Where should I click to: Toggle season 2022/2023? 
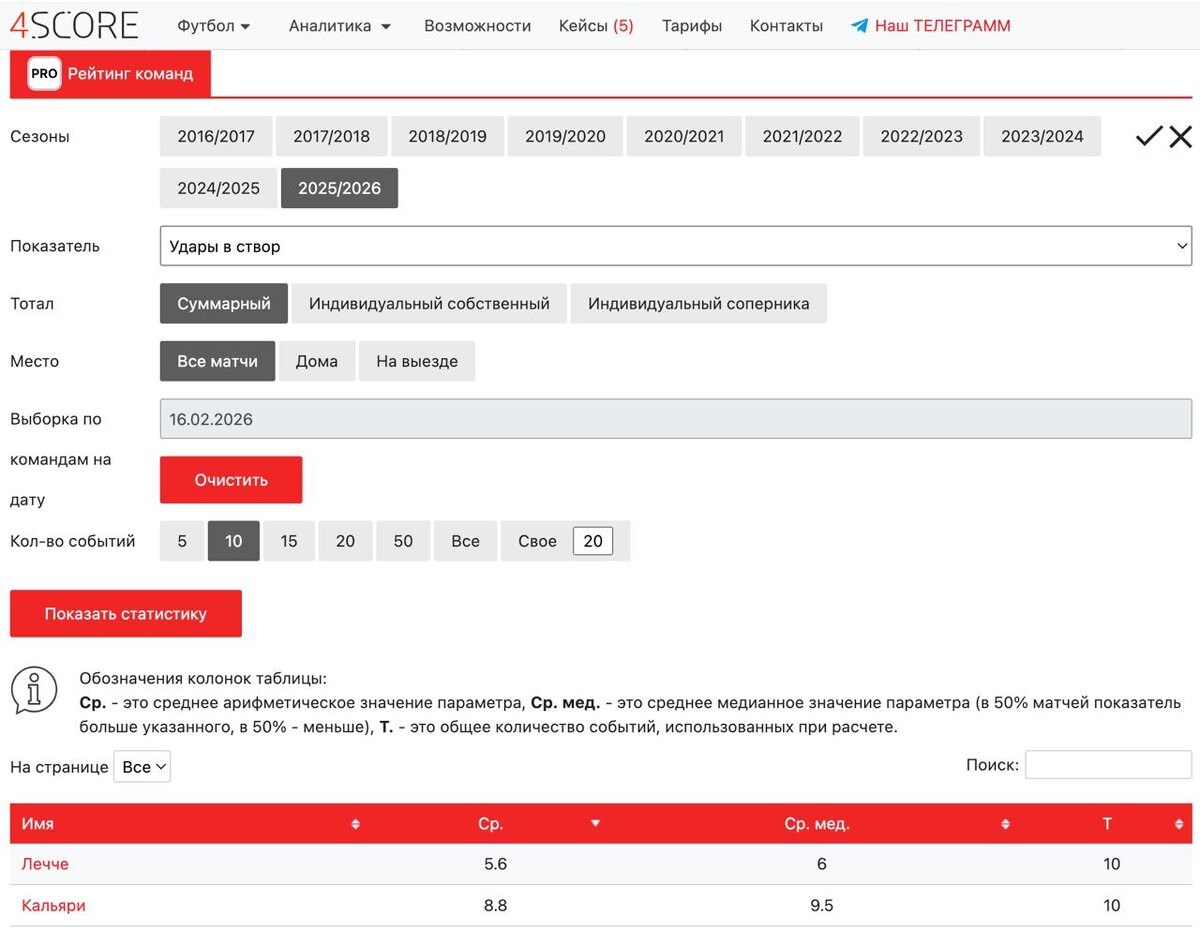921,136
